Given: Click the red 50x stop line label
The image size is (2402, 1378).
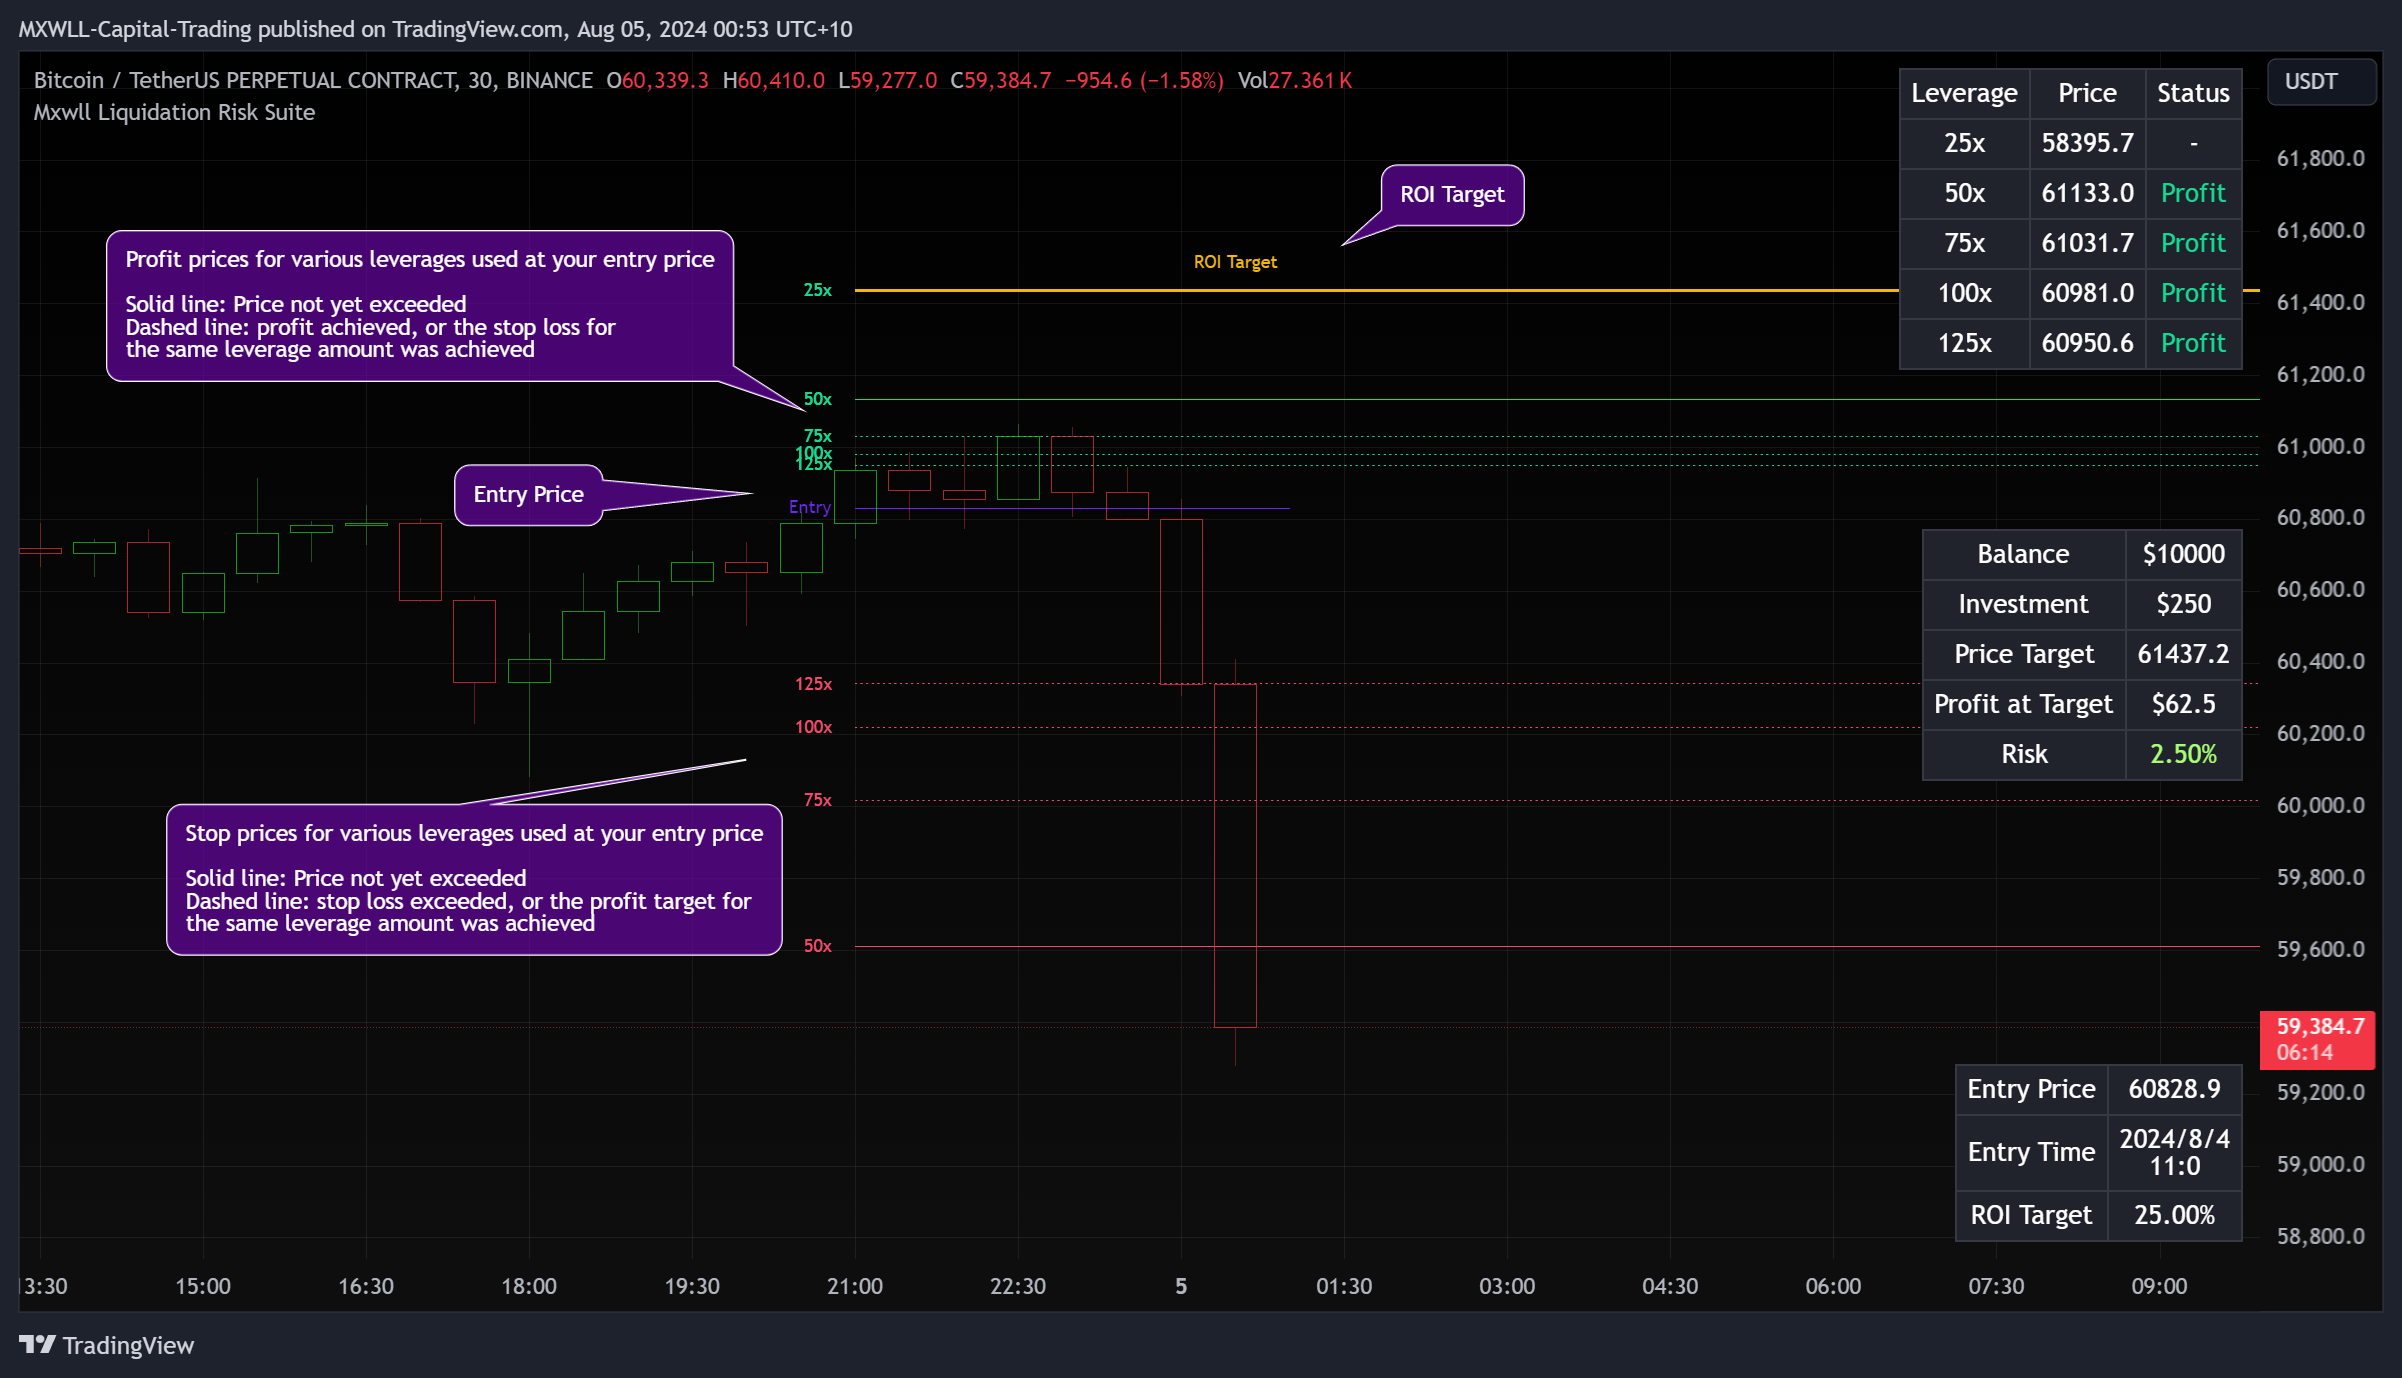Looking at the screenshot, I should [x=817, y=946].
